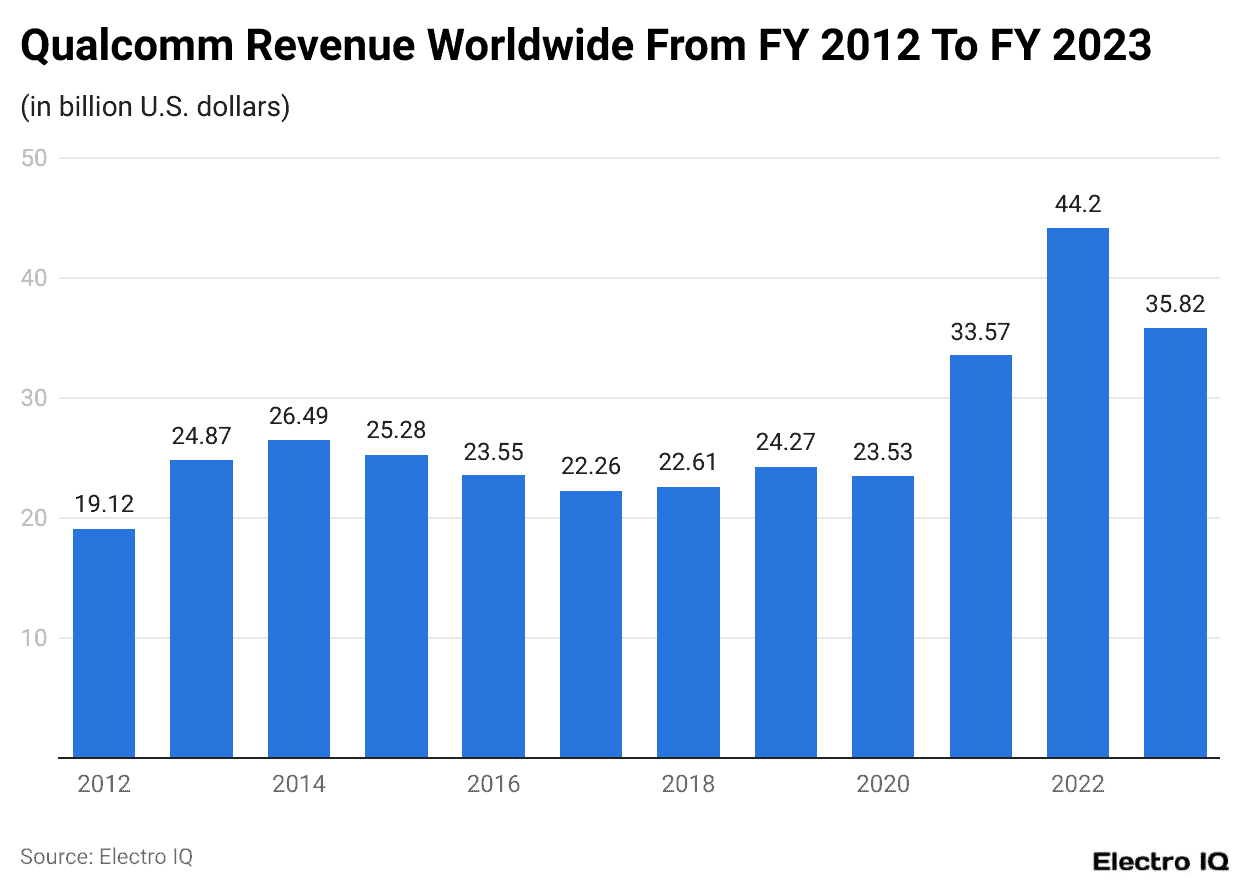1240x890 pixels.
Task: Click the 33.57 bar
Action: (x=981, y=555)
